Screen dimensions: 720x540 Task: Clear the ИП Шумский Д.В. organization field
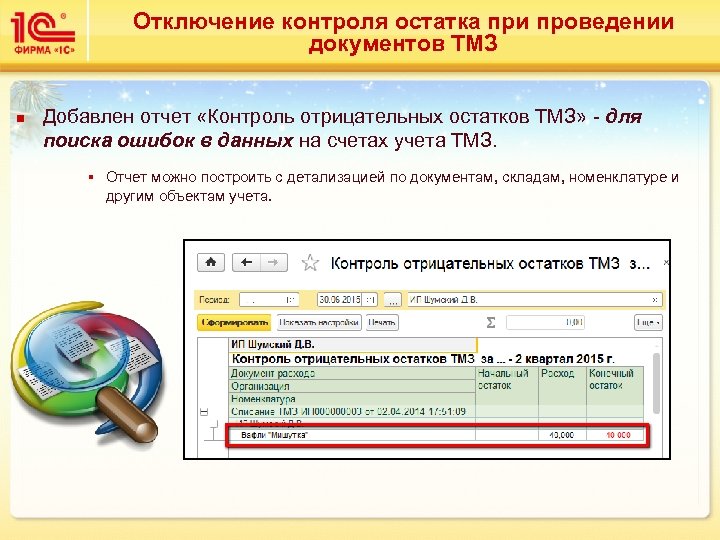coord(655,300)
